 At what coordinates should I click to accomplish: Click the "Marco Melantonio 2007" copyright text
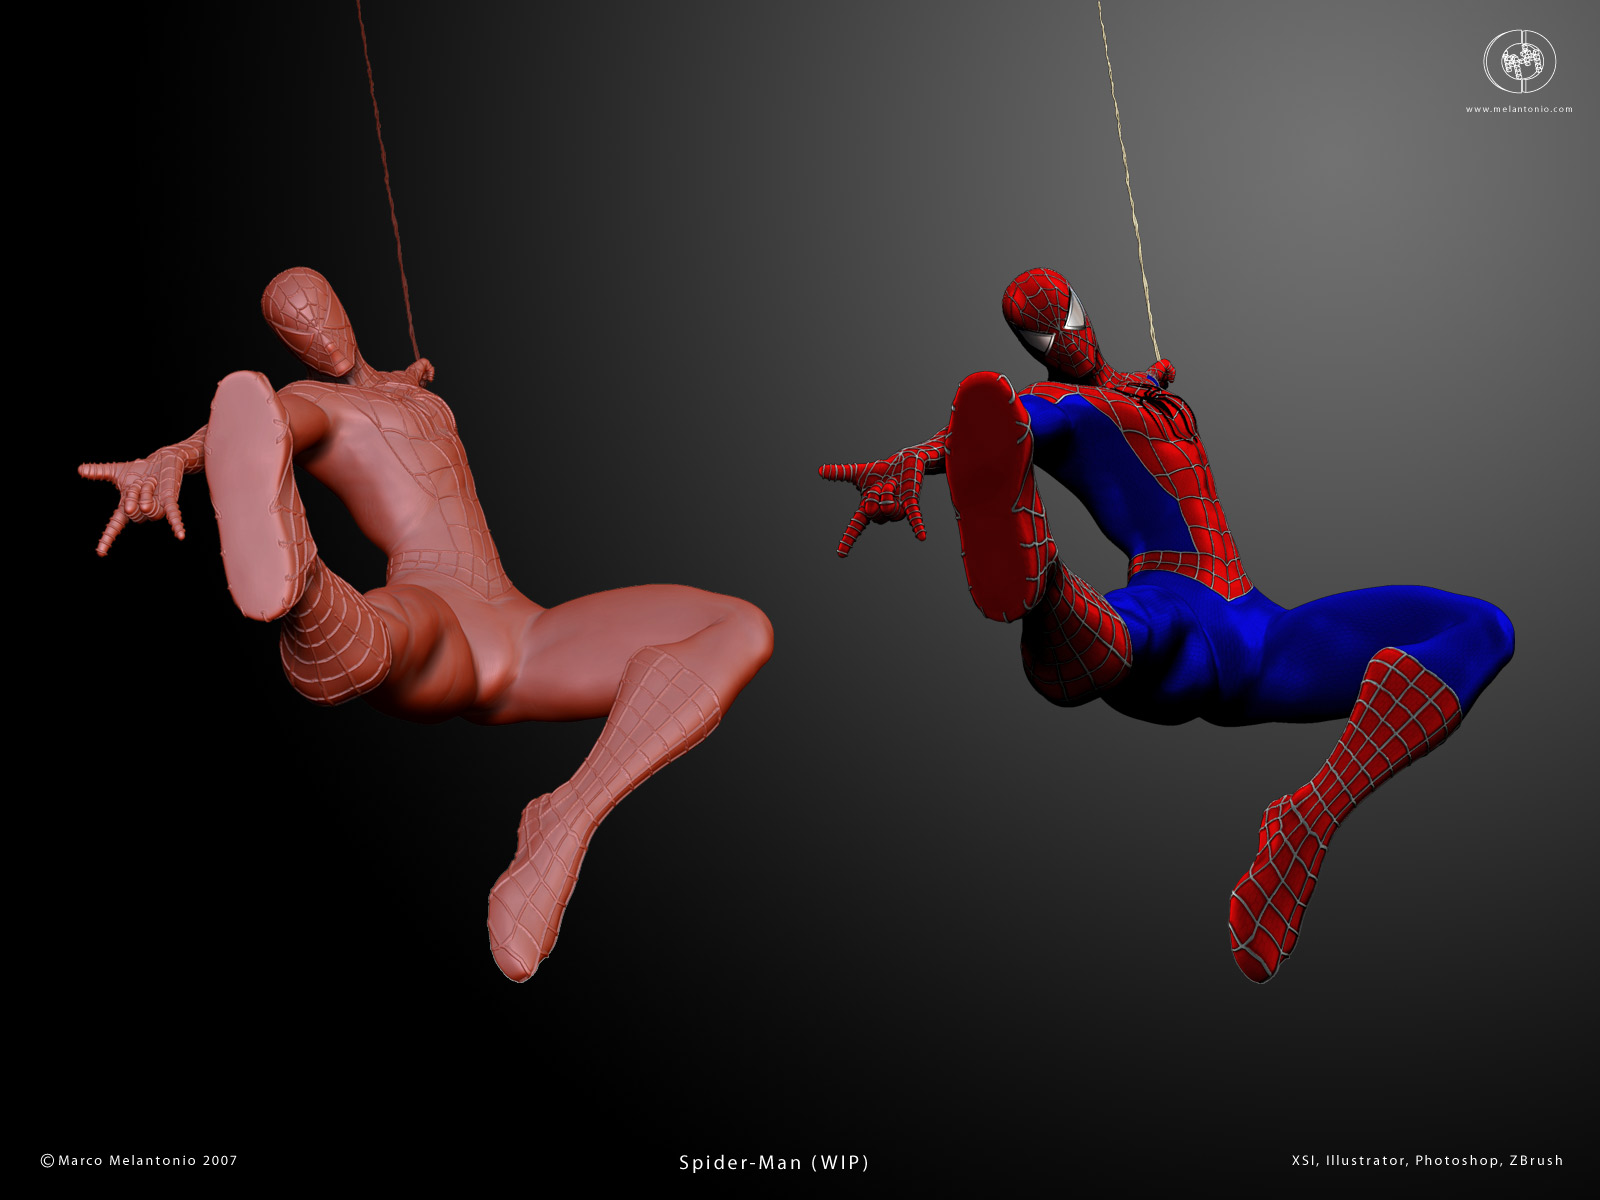(139, 1160)
